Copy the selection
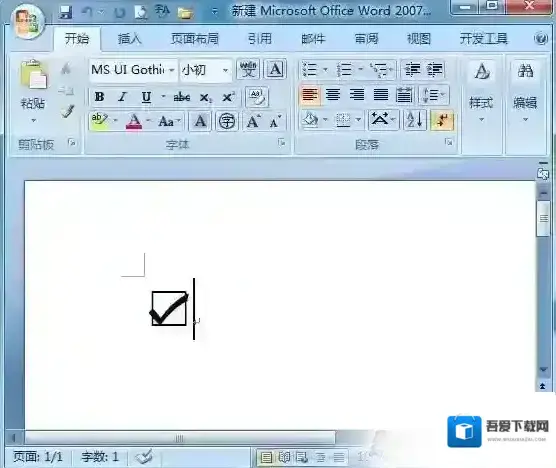 (x=66, y=90)
